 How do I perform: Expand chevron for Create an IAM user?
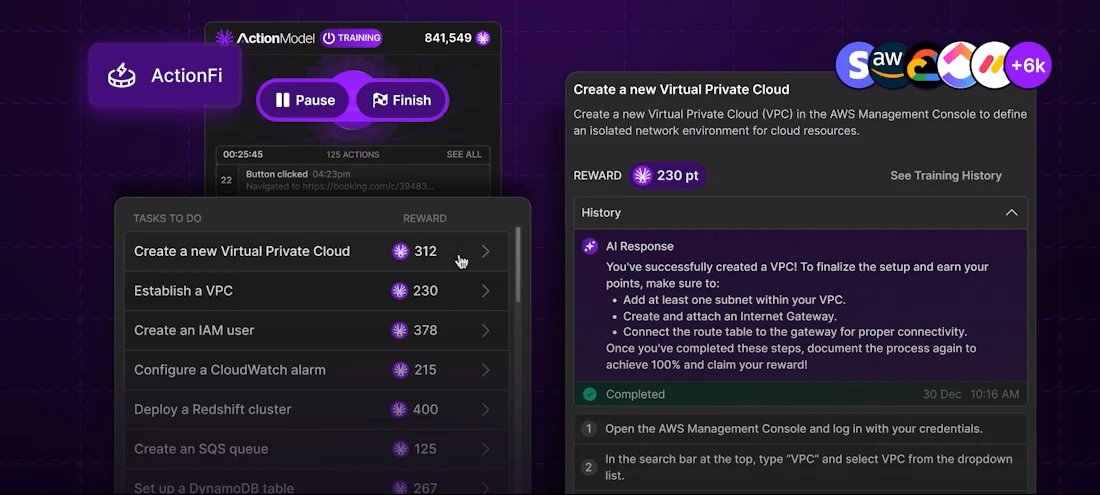485,330
